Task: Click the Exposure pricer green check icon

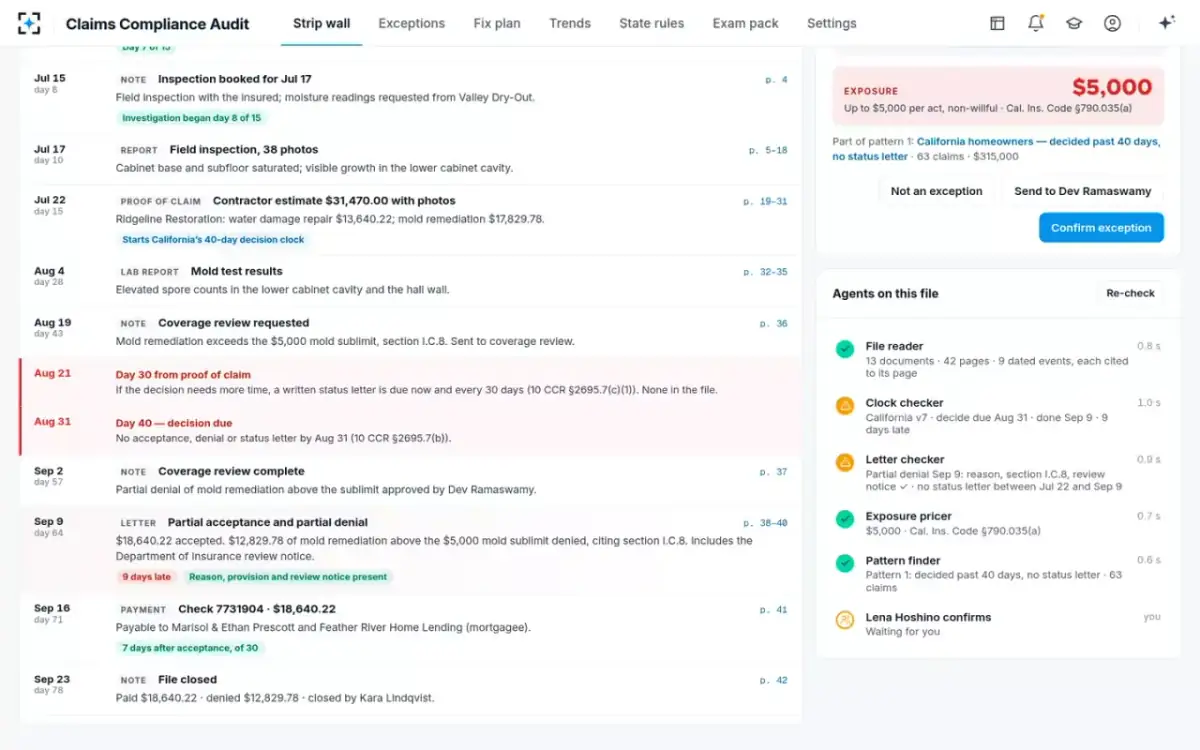Action: coord(845,519)
